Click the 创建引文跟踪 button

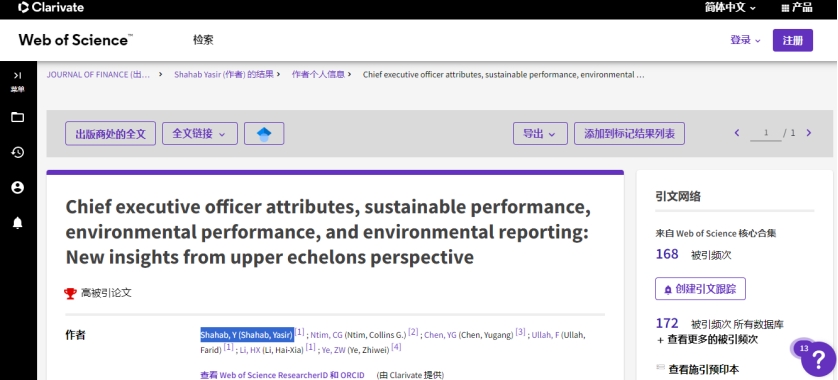(700, 289)
